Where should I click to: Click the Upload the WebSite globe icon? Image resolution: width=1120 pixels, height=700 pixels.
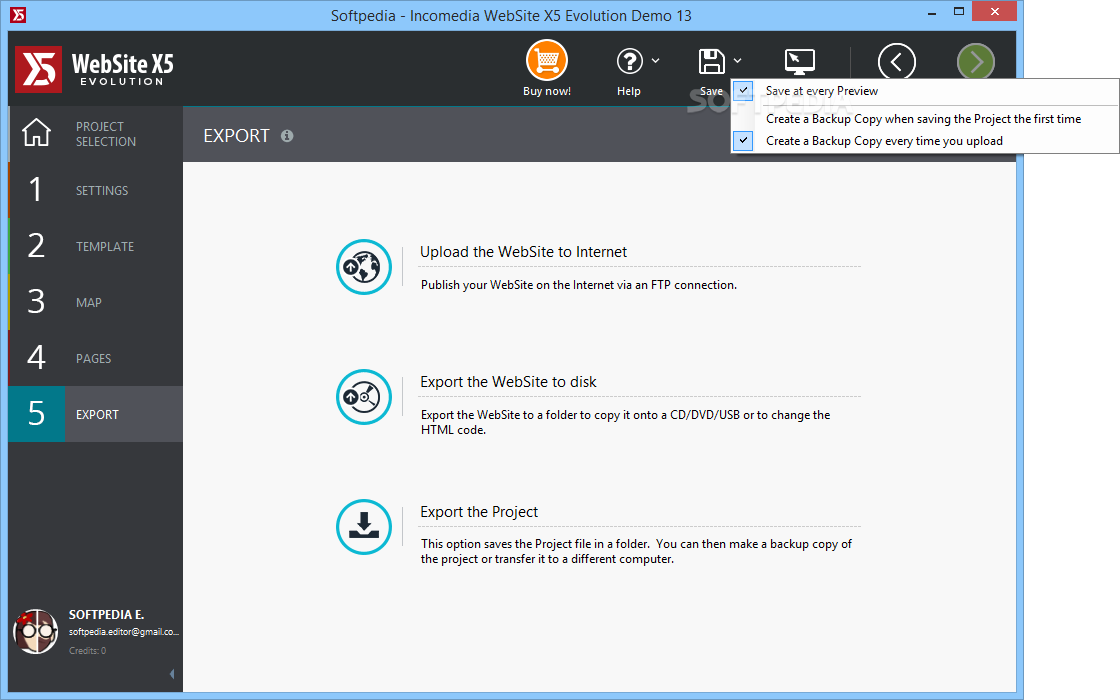point(364,267)
